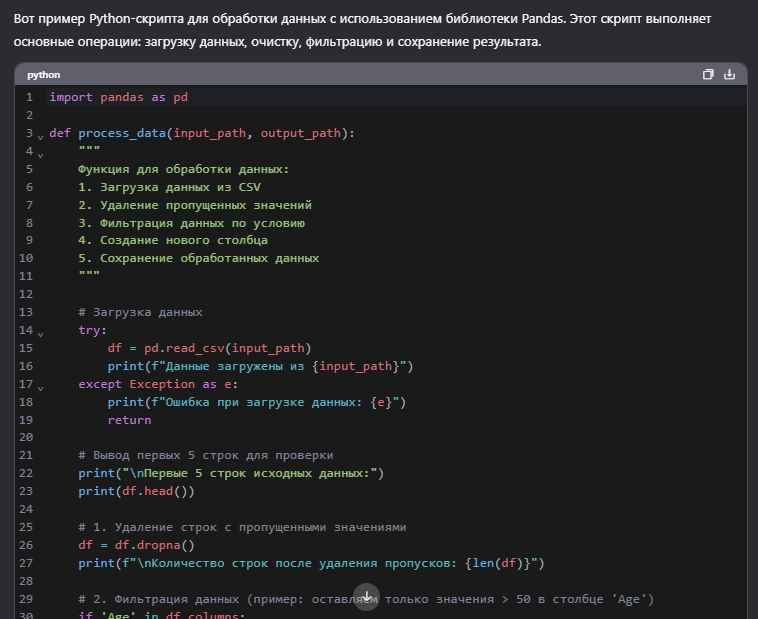Click 'df = pd.read_csv(input_path)' line
This screenshot has width=758, height=619.
[209, 348]
